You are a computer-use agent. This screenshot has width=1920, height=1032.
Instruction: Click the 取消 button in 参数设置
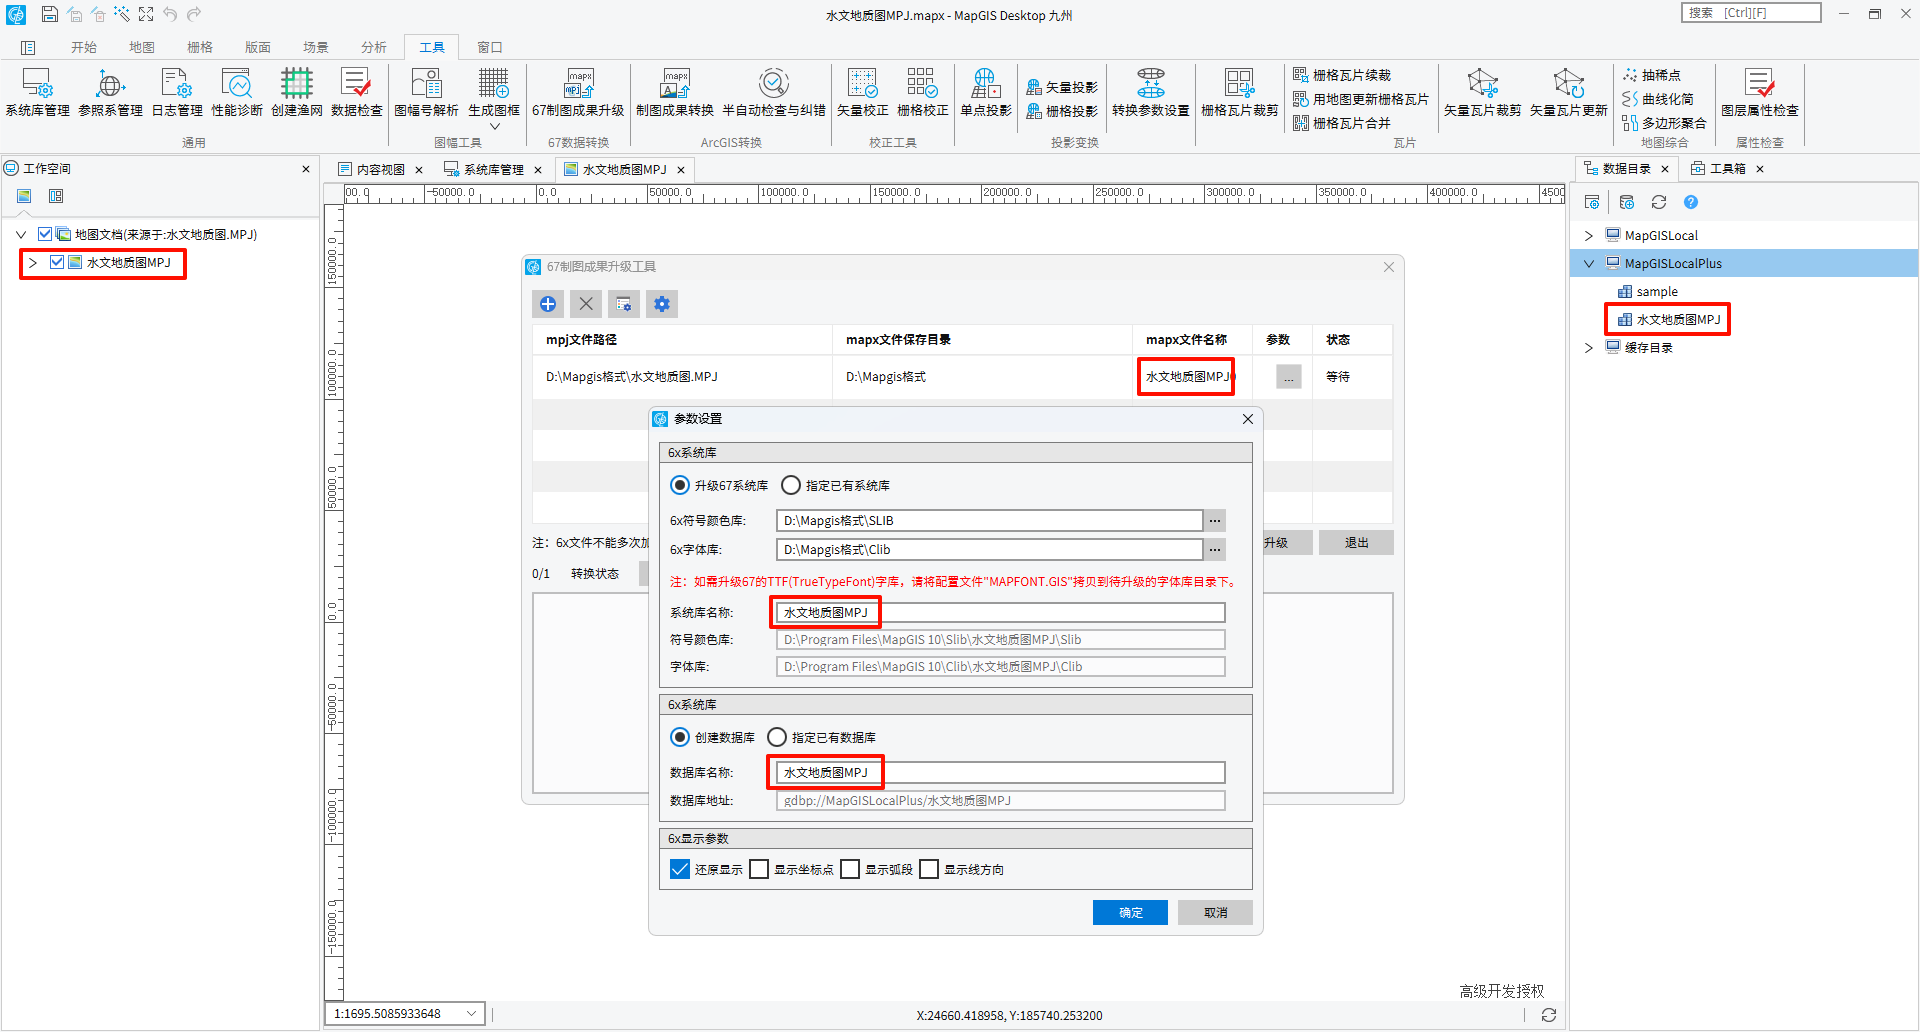point(1215,913)
